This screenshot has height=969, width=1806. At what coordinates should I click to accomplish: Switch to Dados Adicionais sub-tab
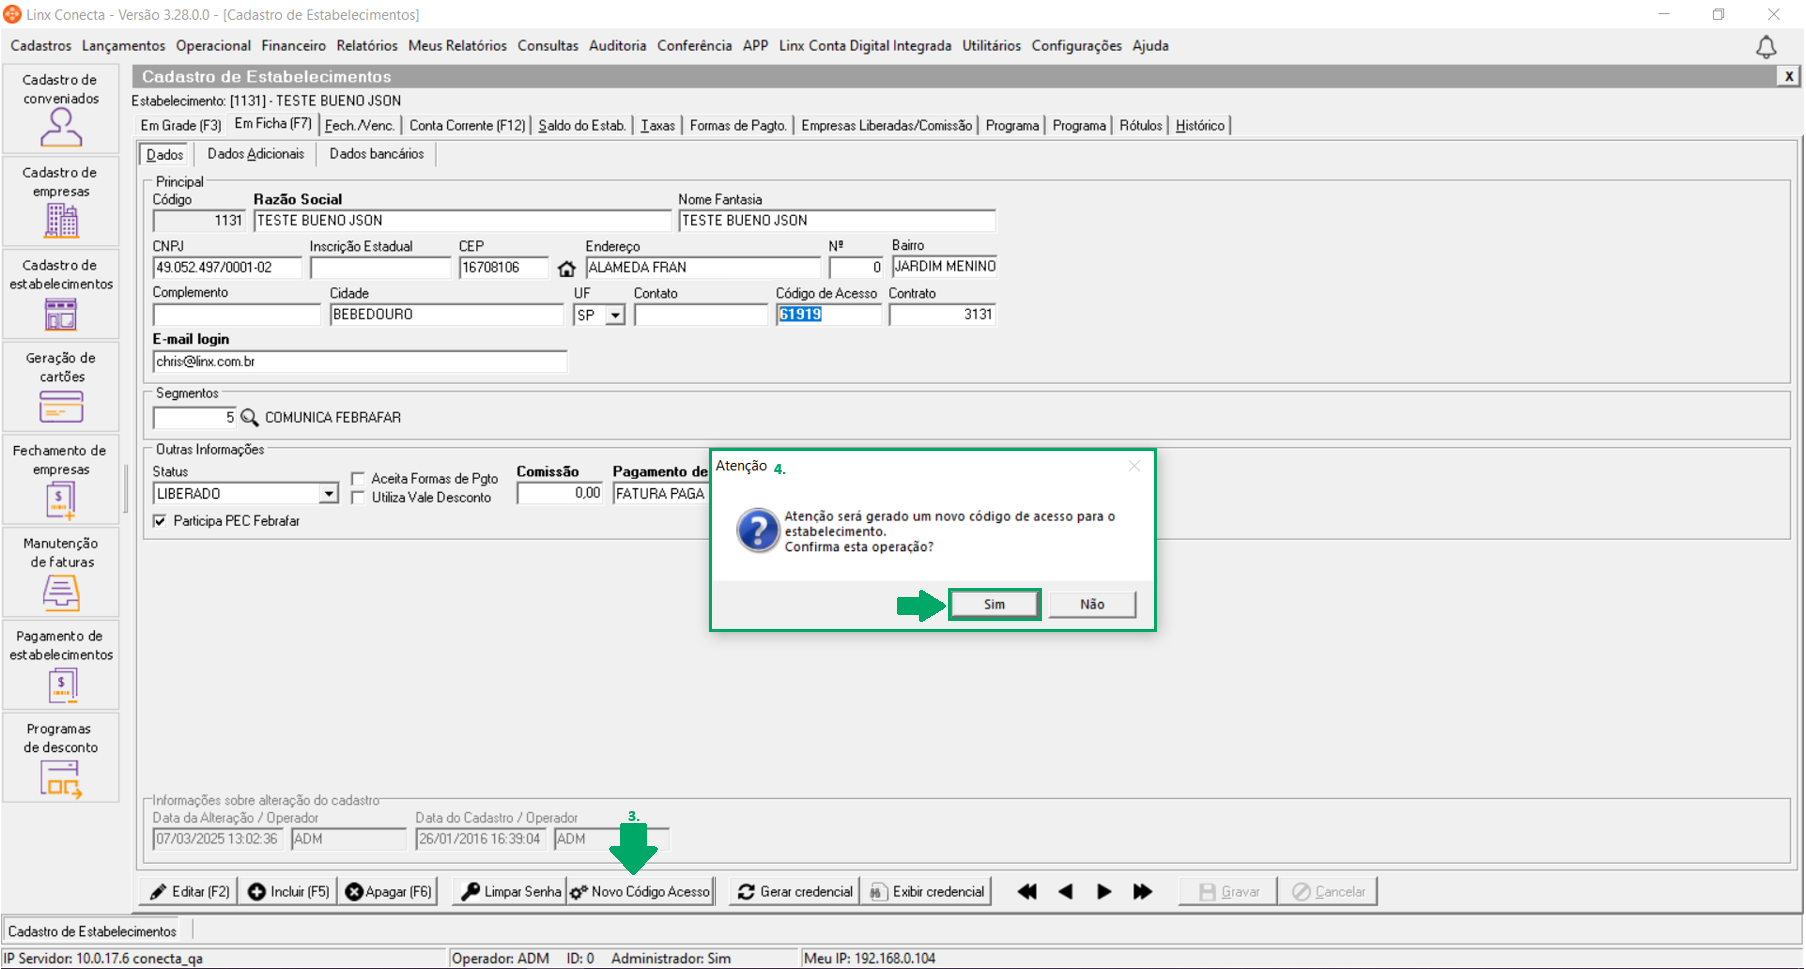(x=256, y=154)
